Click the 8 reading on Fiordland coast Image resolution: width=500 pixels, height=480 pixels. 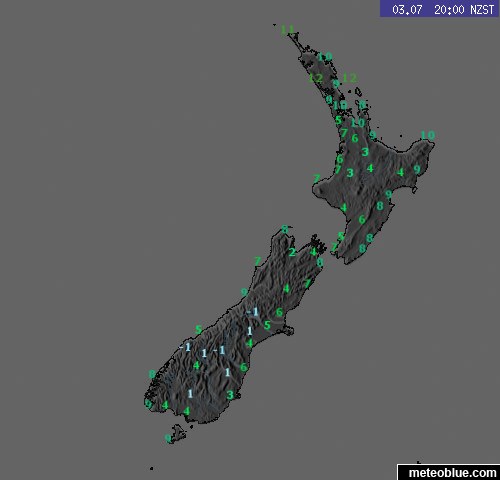click(x=152, y=374)
